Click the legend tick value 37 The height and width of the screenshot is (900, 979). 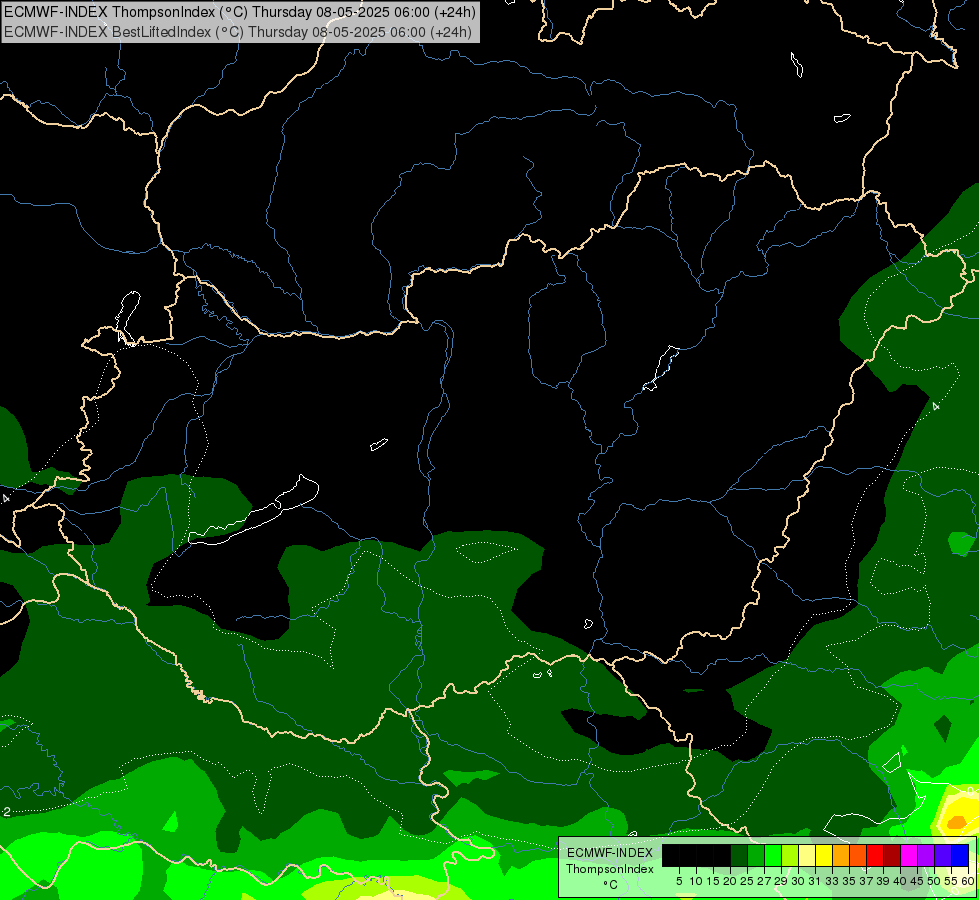(x=866, y=881)
